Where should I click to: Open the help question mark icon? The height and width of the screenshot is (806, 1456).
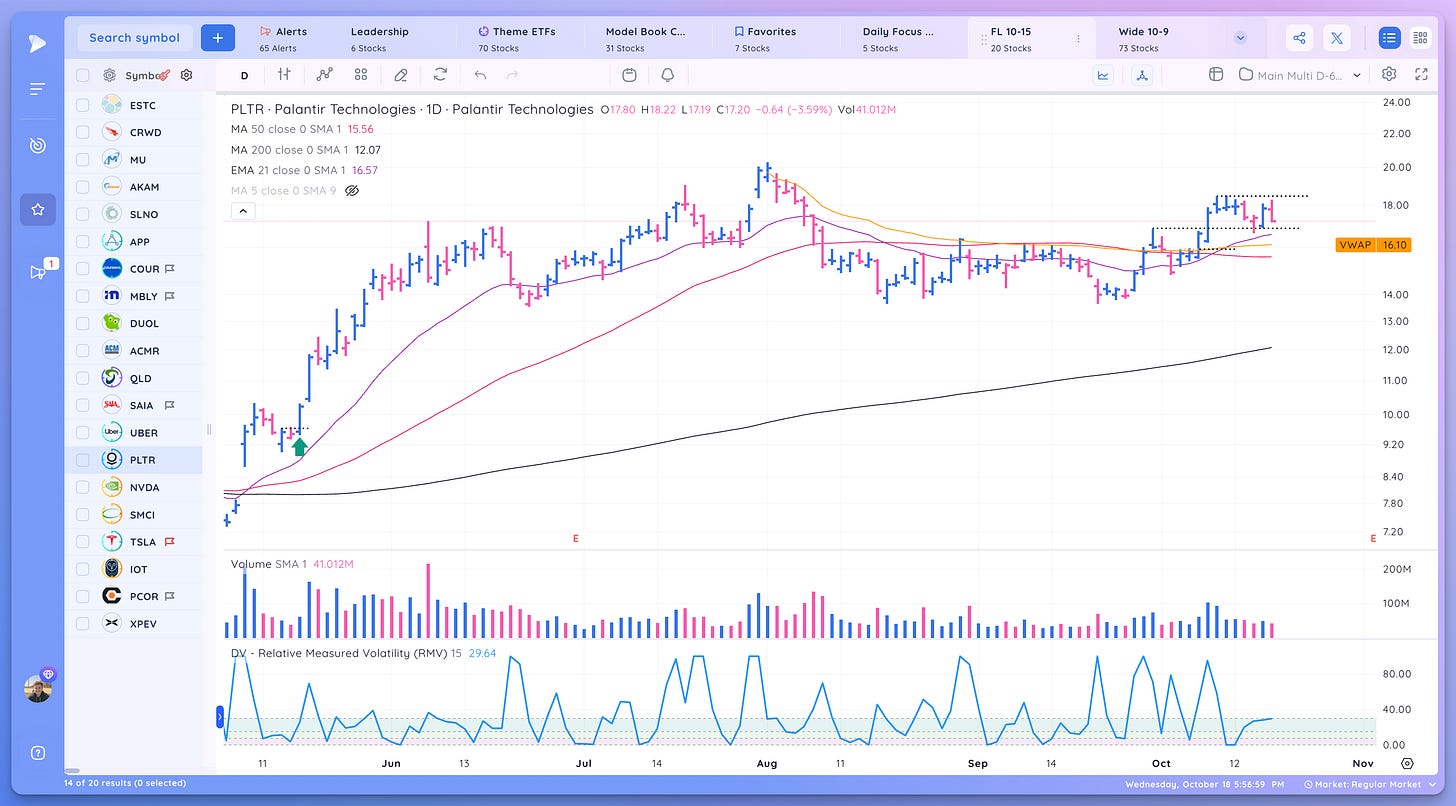pos(37,753)
